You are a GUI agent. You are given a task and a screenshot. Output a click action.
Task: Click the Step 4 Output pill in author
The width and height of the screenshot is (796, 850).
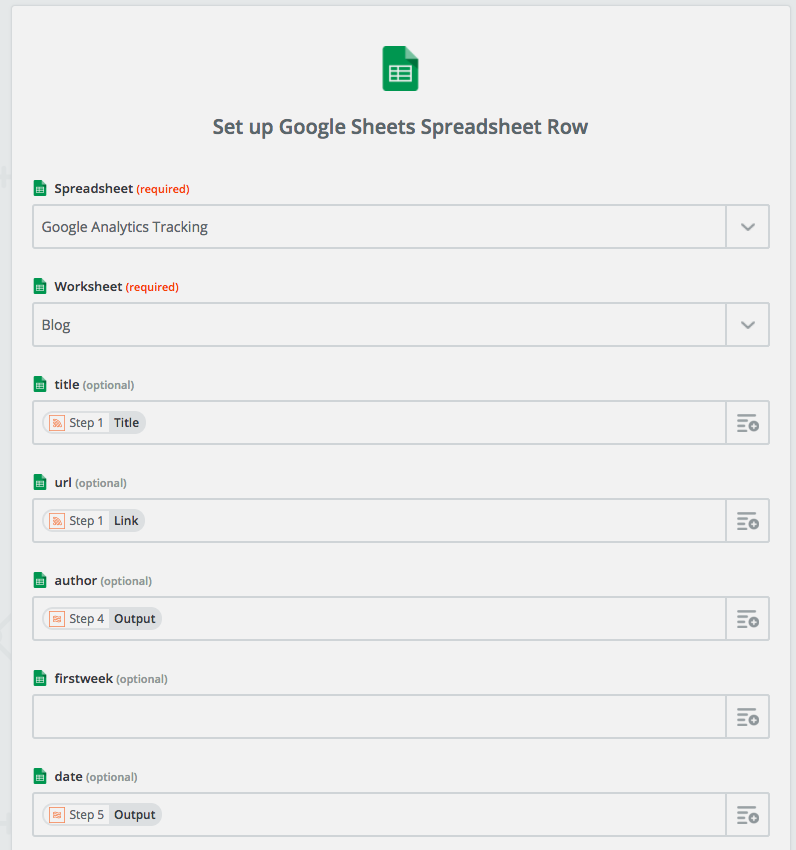(103, 619)
